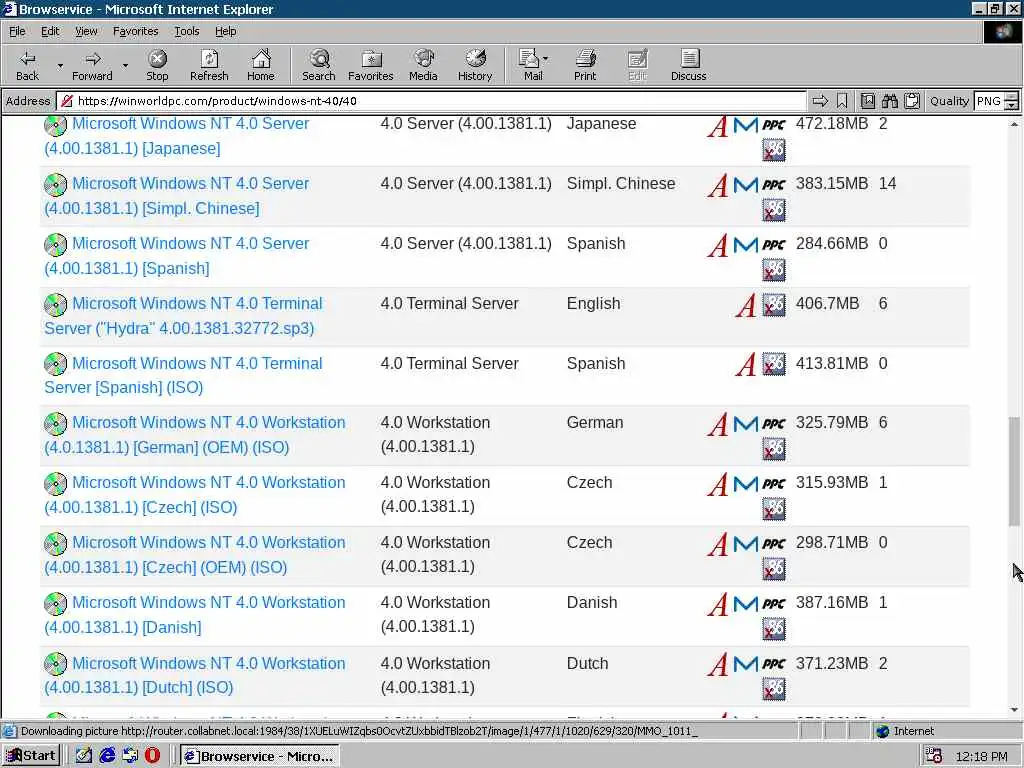Click the 325.79MB size value
1024x768 pixels.
[x=831, y=423]
